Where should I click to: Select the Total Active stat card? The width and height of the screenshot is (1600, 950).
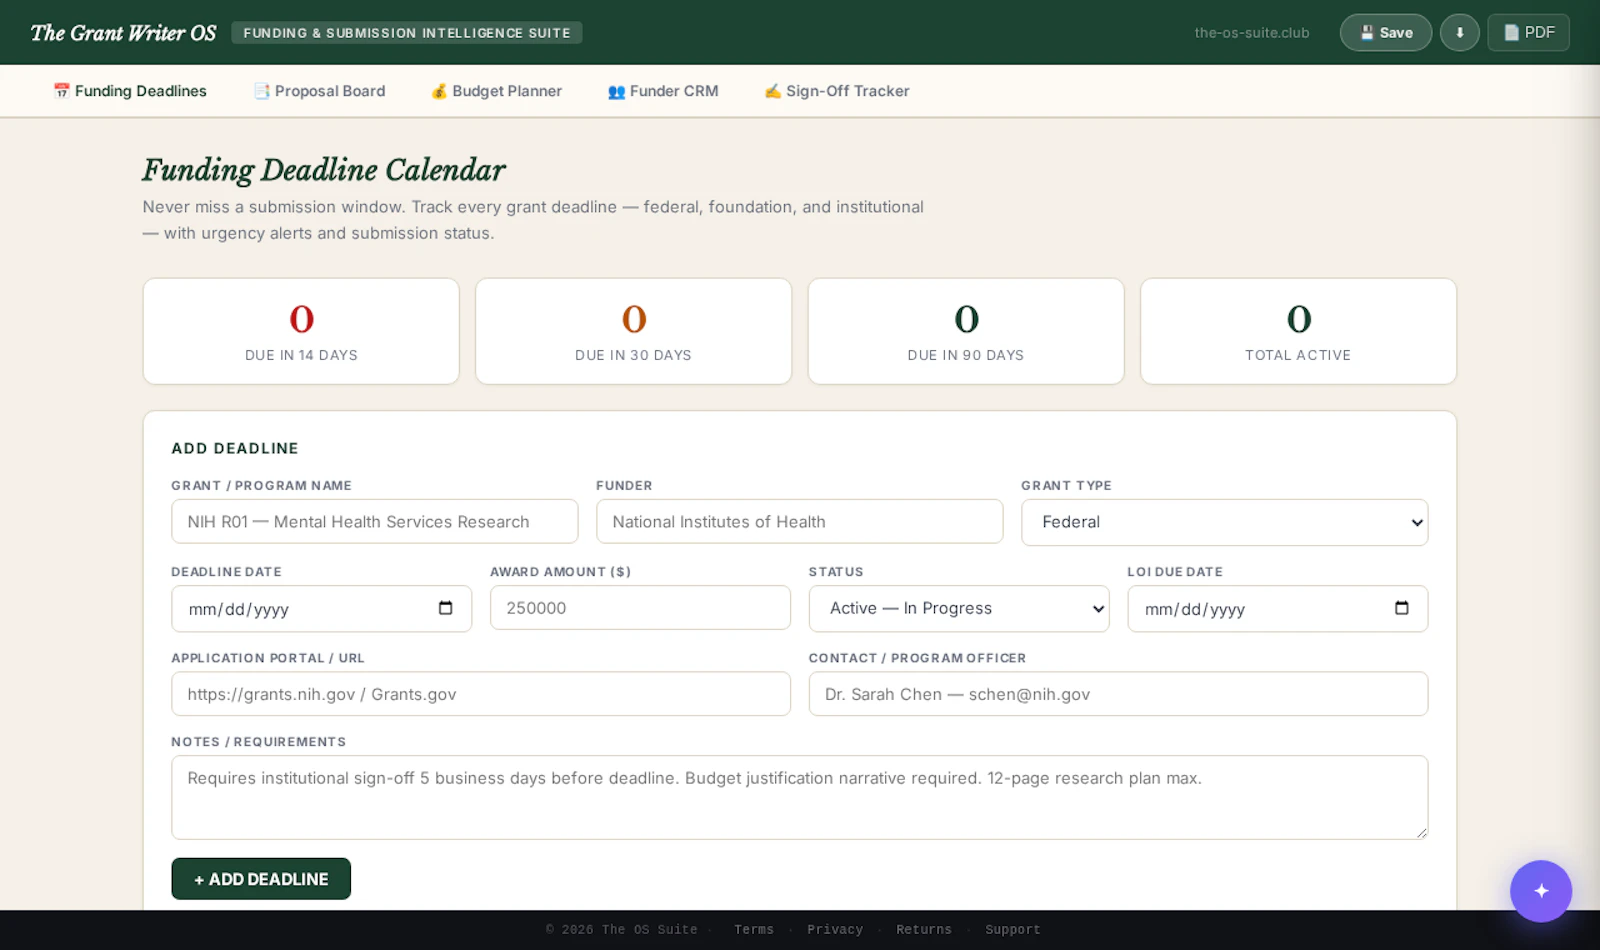point(1298,331)
